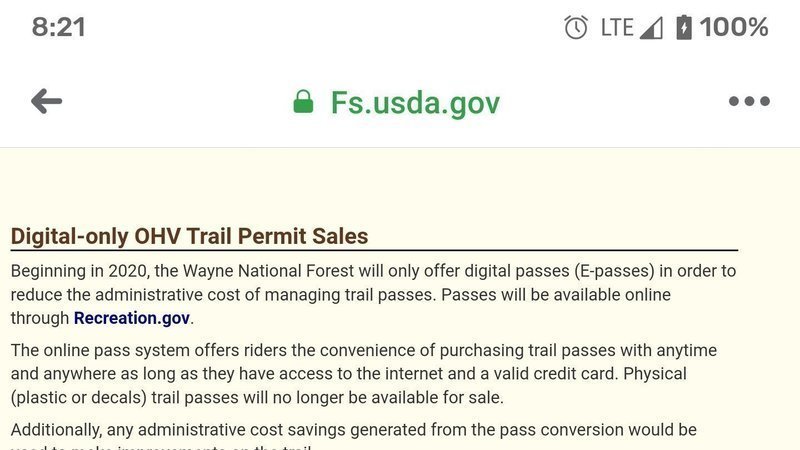This screenshot has width=800, height=450.
Task: Tap the LTE network indicator
Action: 617,28
